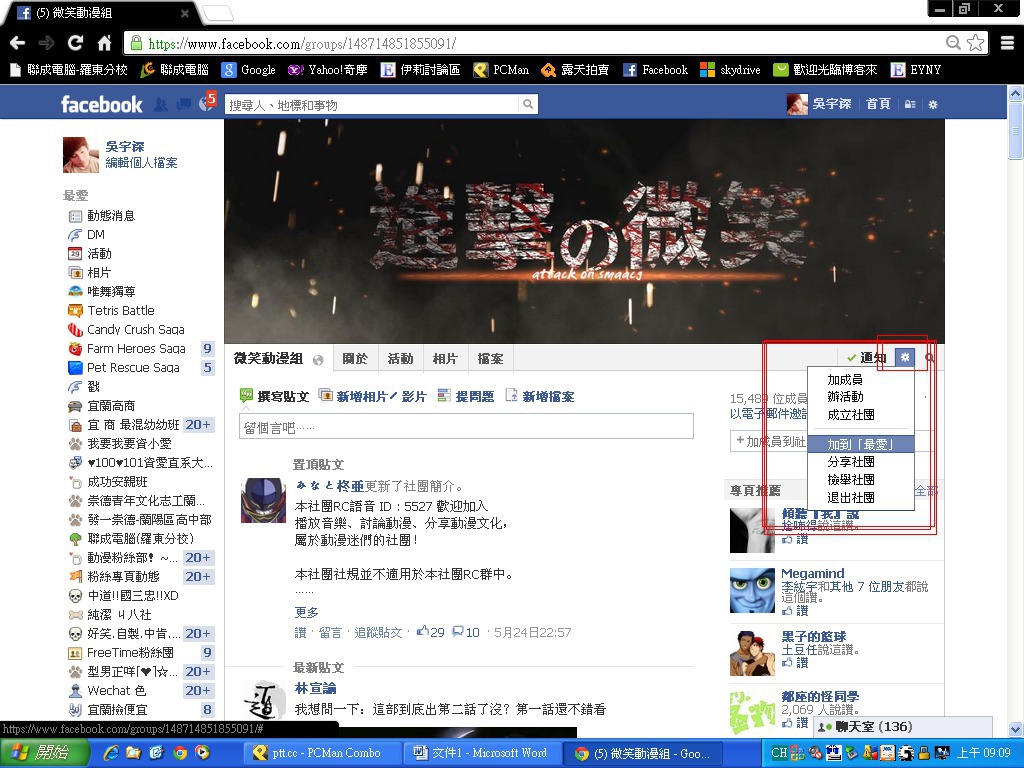Open Farm Heroes Saga in the sidebar

(x=127, y=348)
